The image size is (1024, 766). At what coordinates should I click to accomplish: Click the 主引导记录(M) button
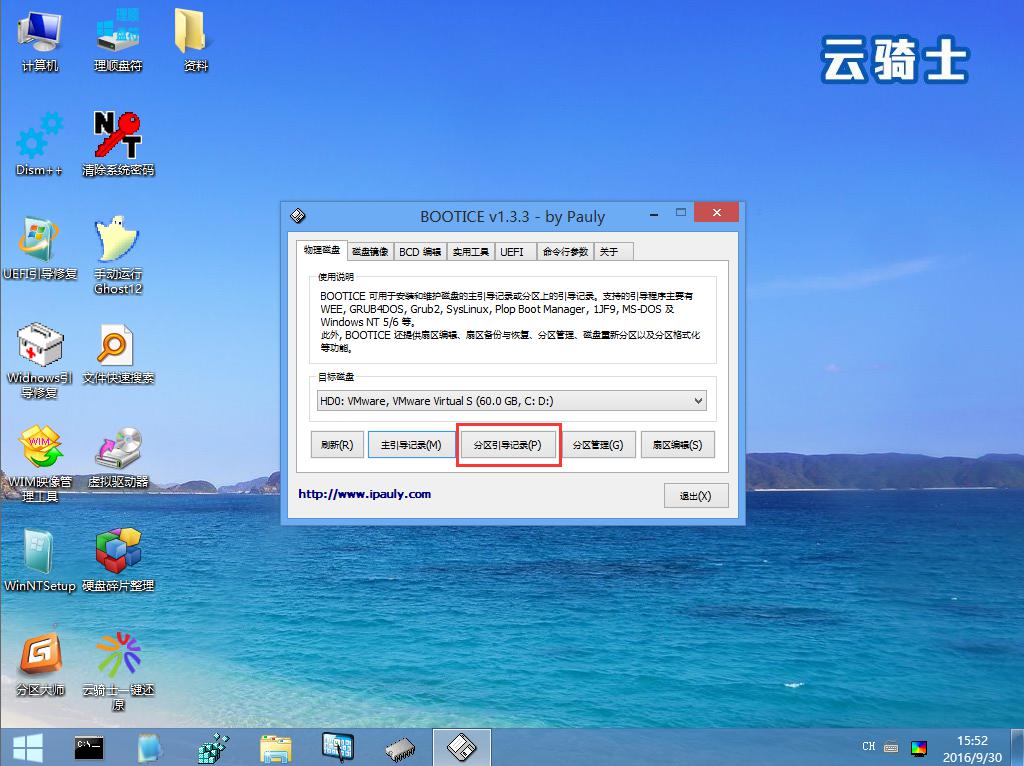pyautogui.click(x=410, y=445)
